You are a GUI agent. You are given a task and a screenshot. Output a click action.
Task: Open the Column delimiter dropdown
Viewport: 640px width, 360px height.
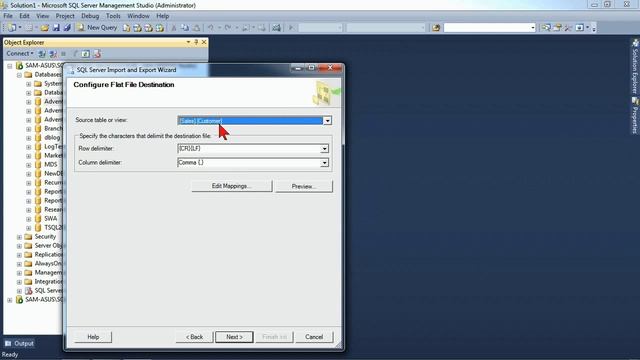click(x=324, y=163)
